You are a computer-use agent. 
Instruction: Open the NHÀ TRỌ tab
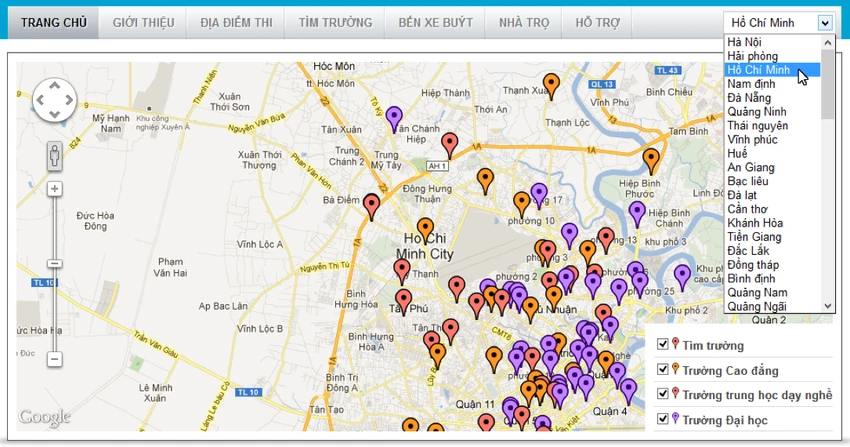tap(524, 23)
